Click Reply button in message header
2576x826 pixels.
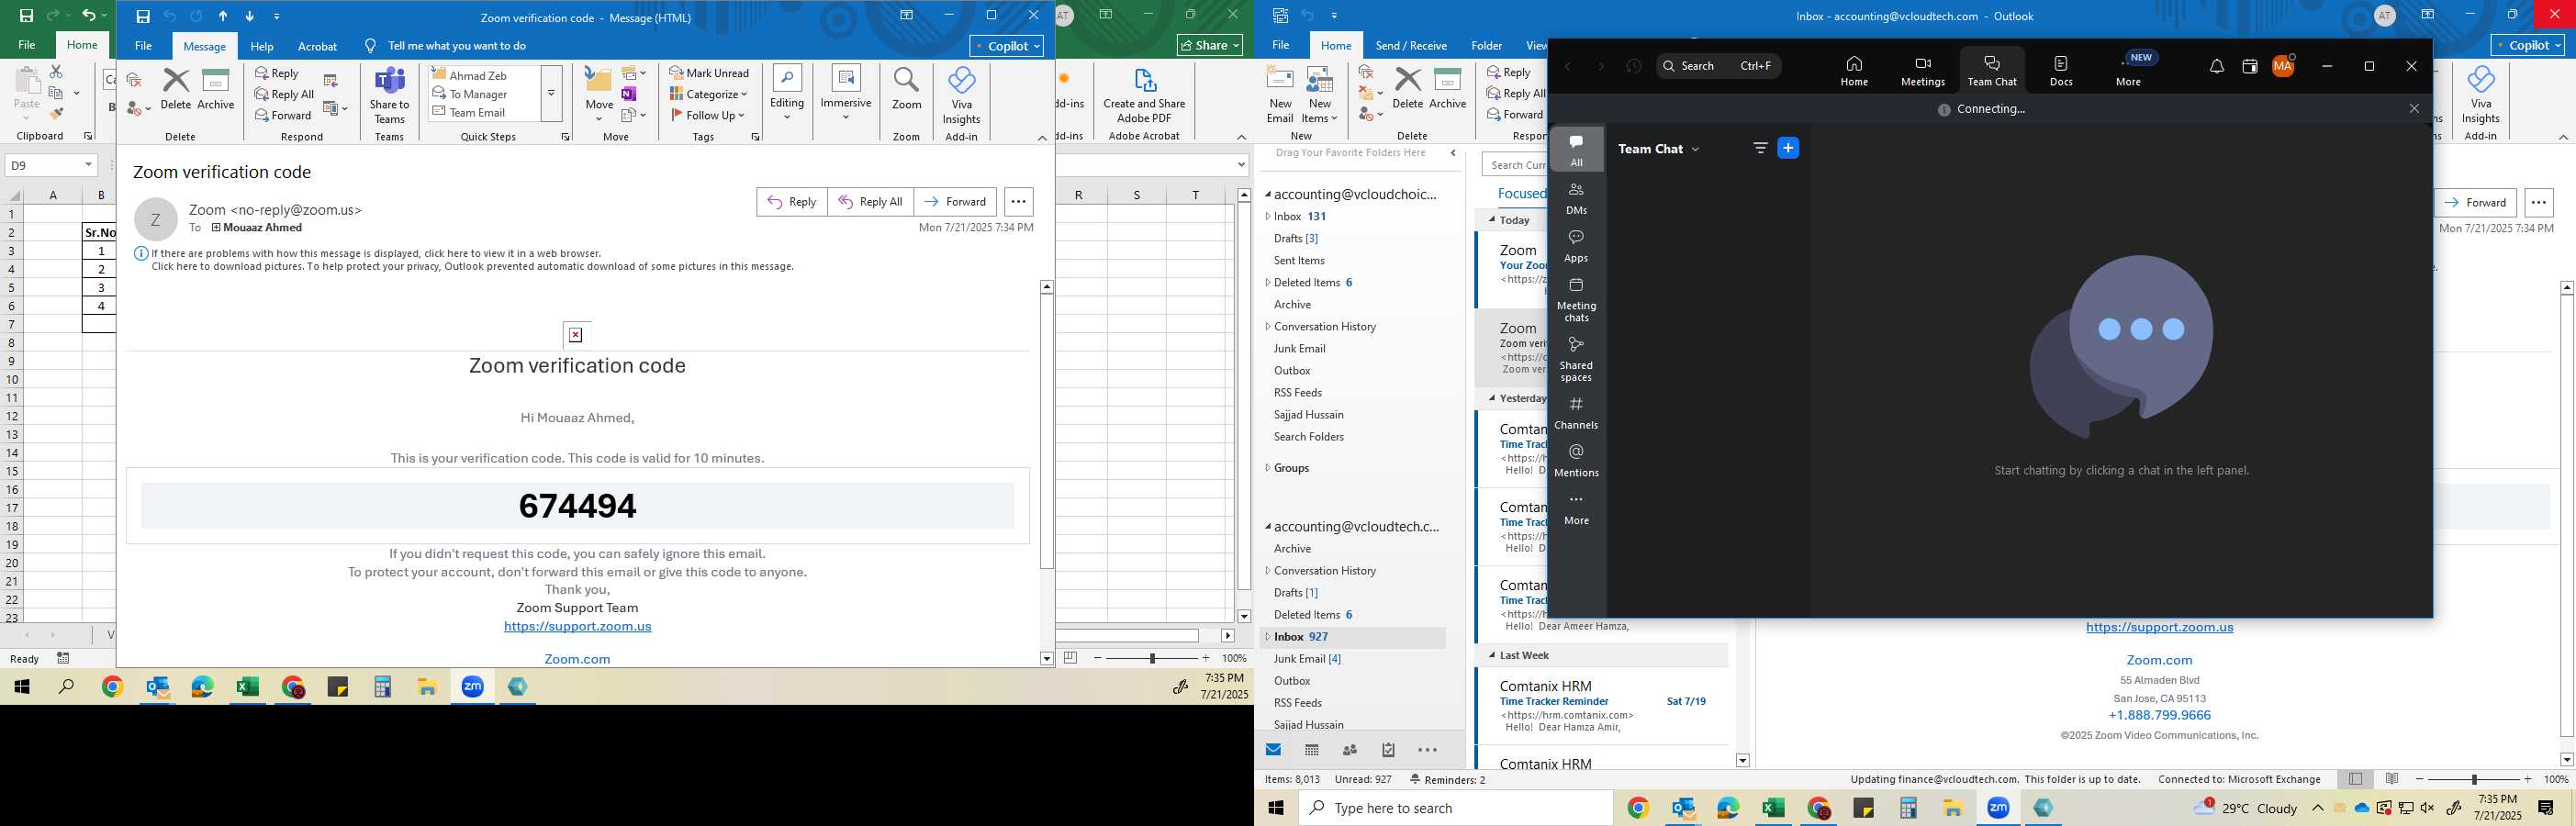tap(792, 202)
